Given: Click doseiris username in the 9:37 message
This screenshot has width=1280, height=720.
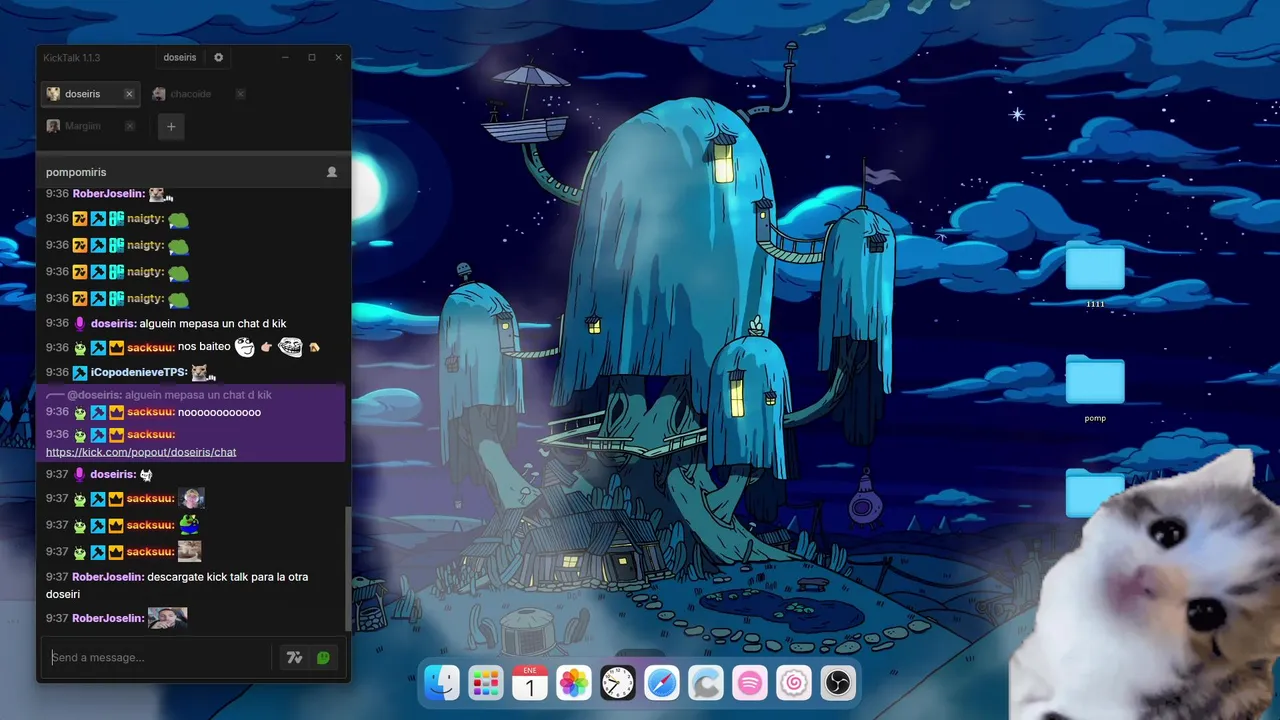Looking at the screenshot, I should [x=113, y=474].
